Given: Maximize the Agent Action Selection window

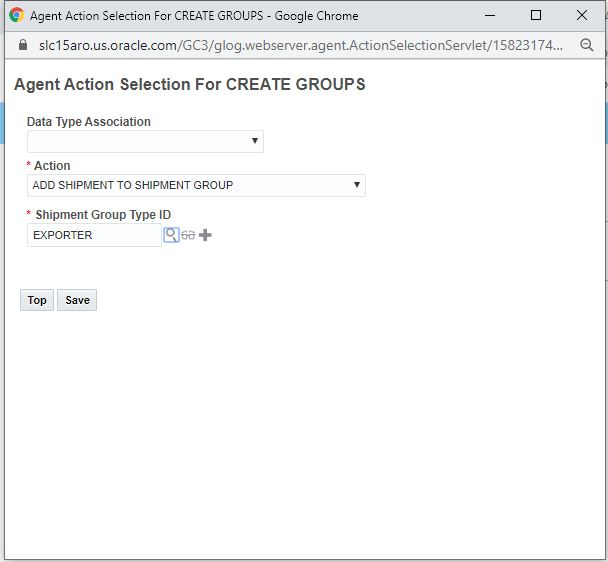Looking at the screenshot, I should pyautogui.click(x=536, y=16).
